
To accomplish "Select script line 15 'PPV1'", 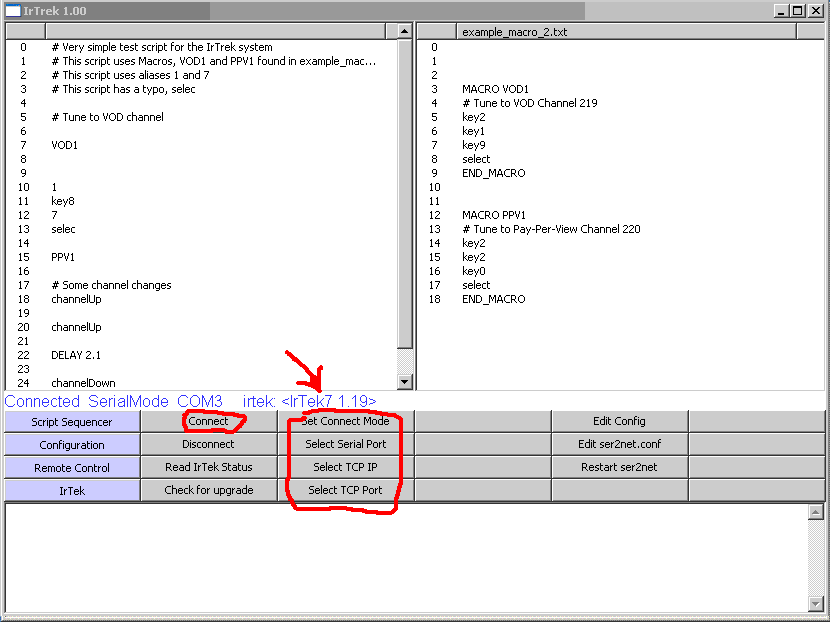I will (x=63, y=257).
